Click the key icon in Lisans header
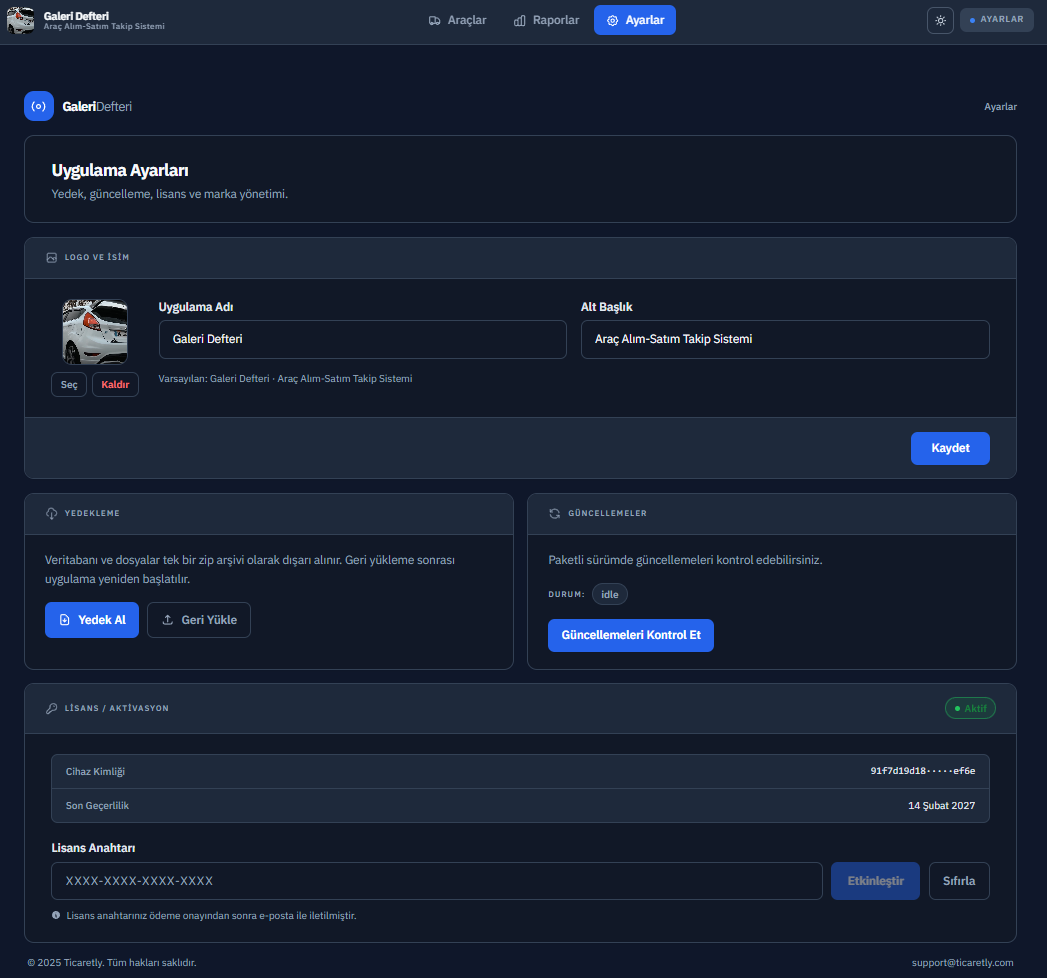Screen dimensions: 1047x978 click(x=52, y=708)
